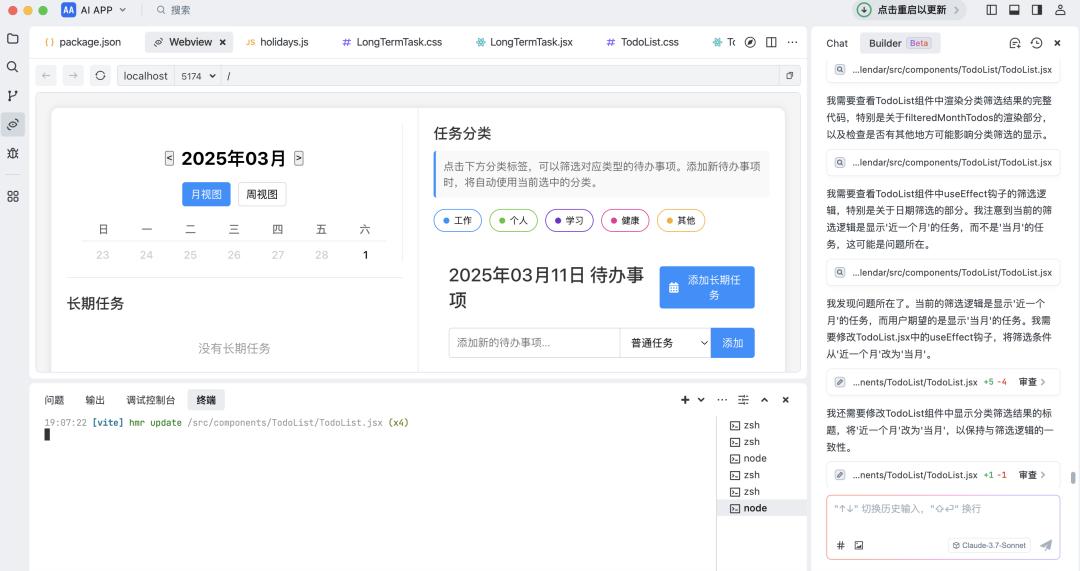1080x571 pixels.
Task: Switch to the 调试控制台 panel tab
Action: click(x=150, y=400)
